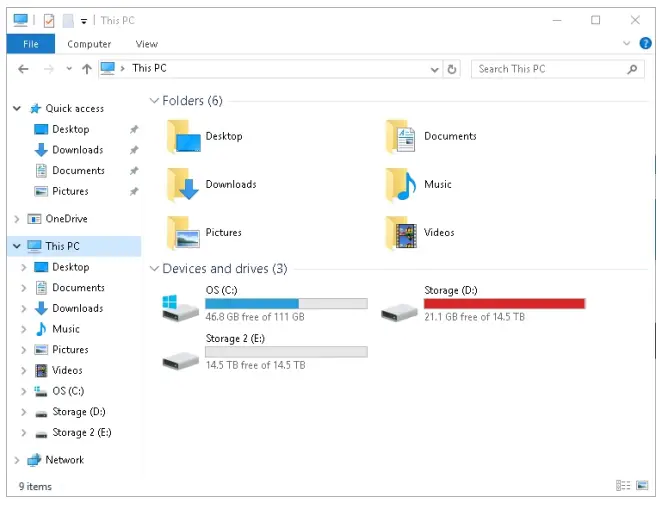Click the pin icon beside Pictures

pos(134,191)
